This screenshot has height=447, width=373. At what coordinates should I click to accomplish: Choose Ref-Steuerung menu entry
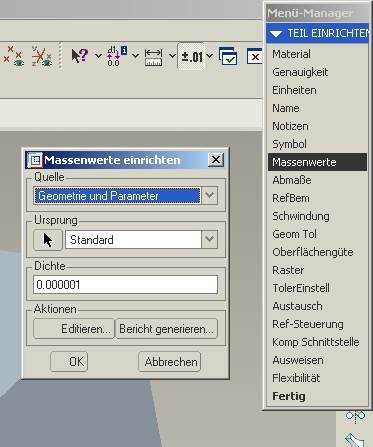pos(317,324)
